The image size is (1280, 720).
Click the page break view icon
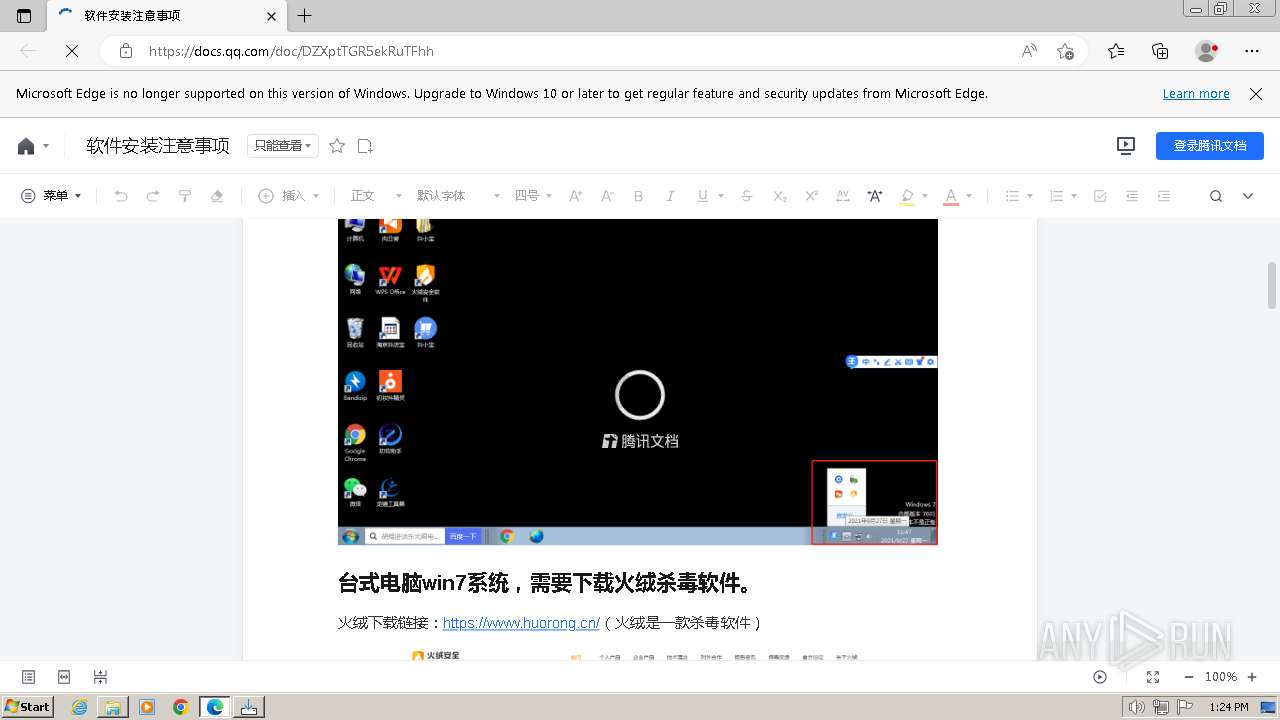pyautogui.click(x=100, y=677)
